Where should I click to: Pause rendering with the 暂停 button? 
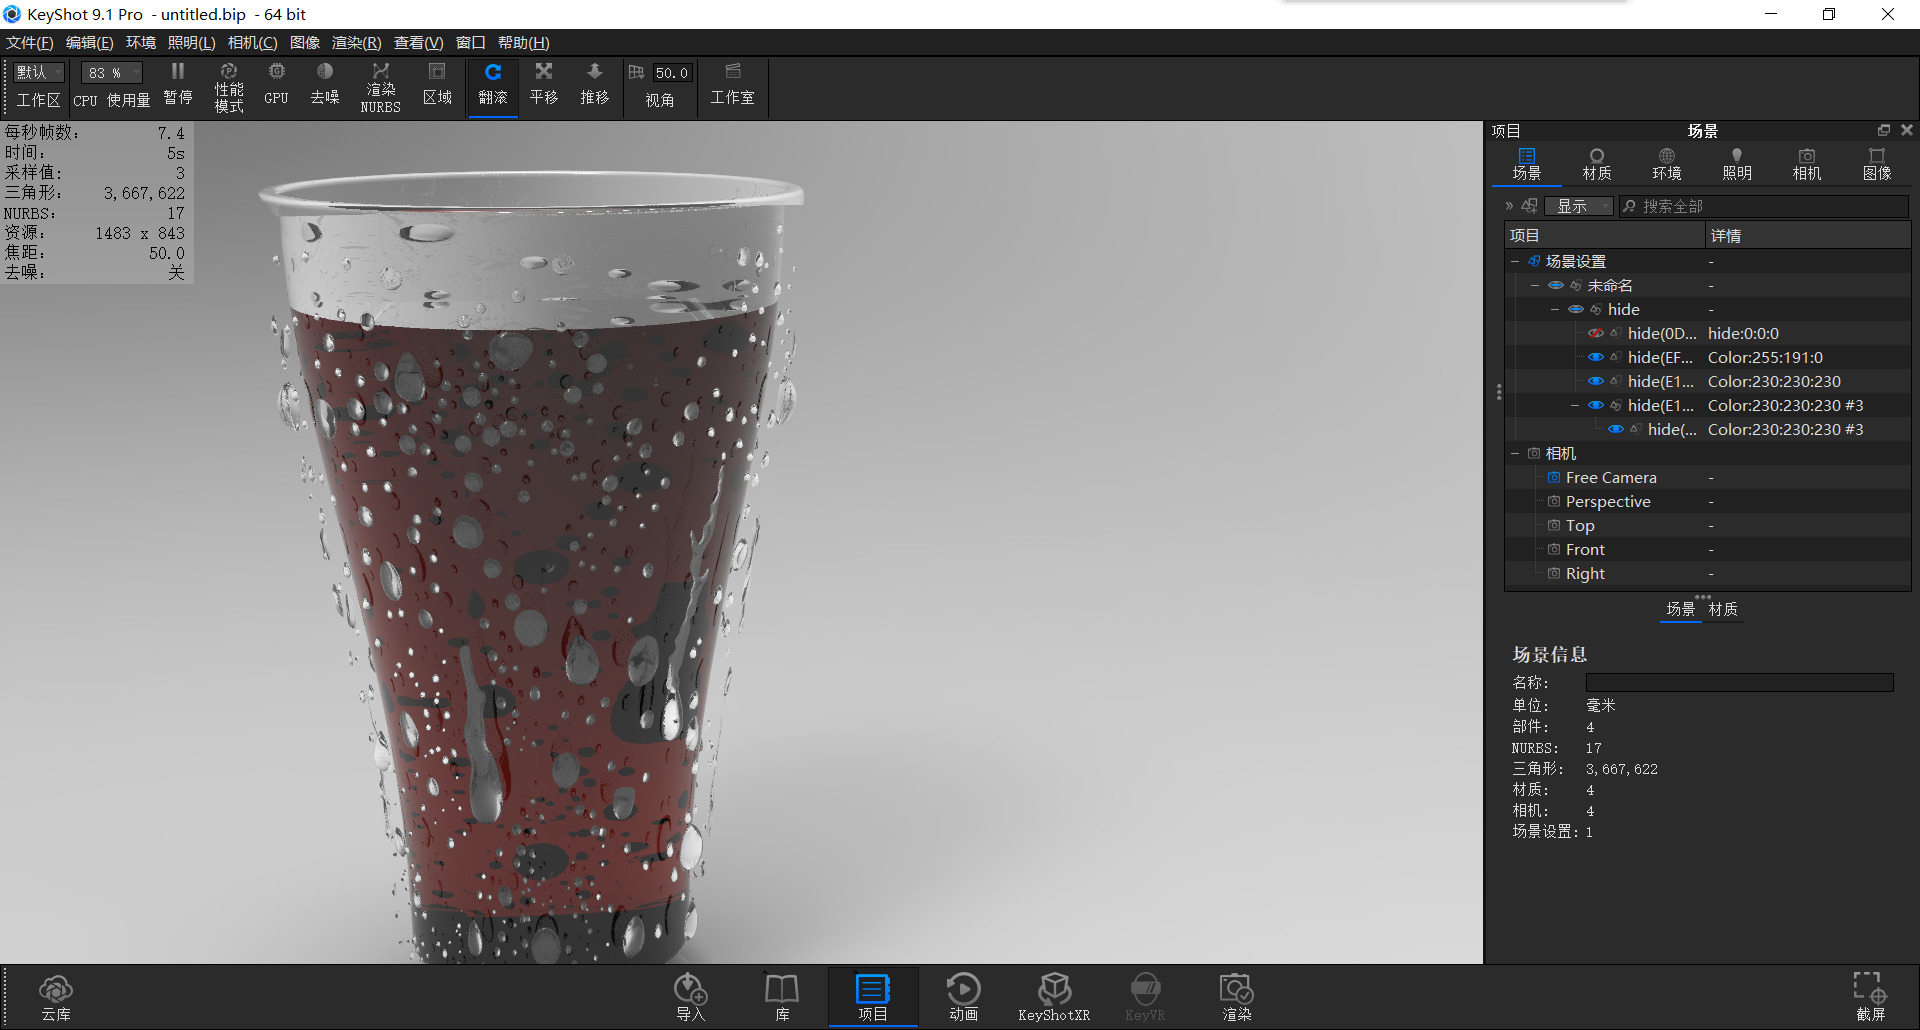tap(177, 86)
